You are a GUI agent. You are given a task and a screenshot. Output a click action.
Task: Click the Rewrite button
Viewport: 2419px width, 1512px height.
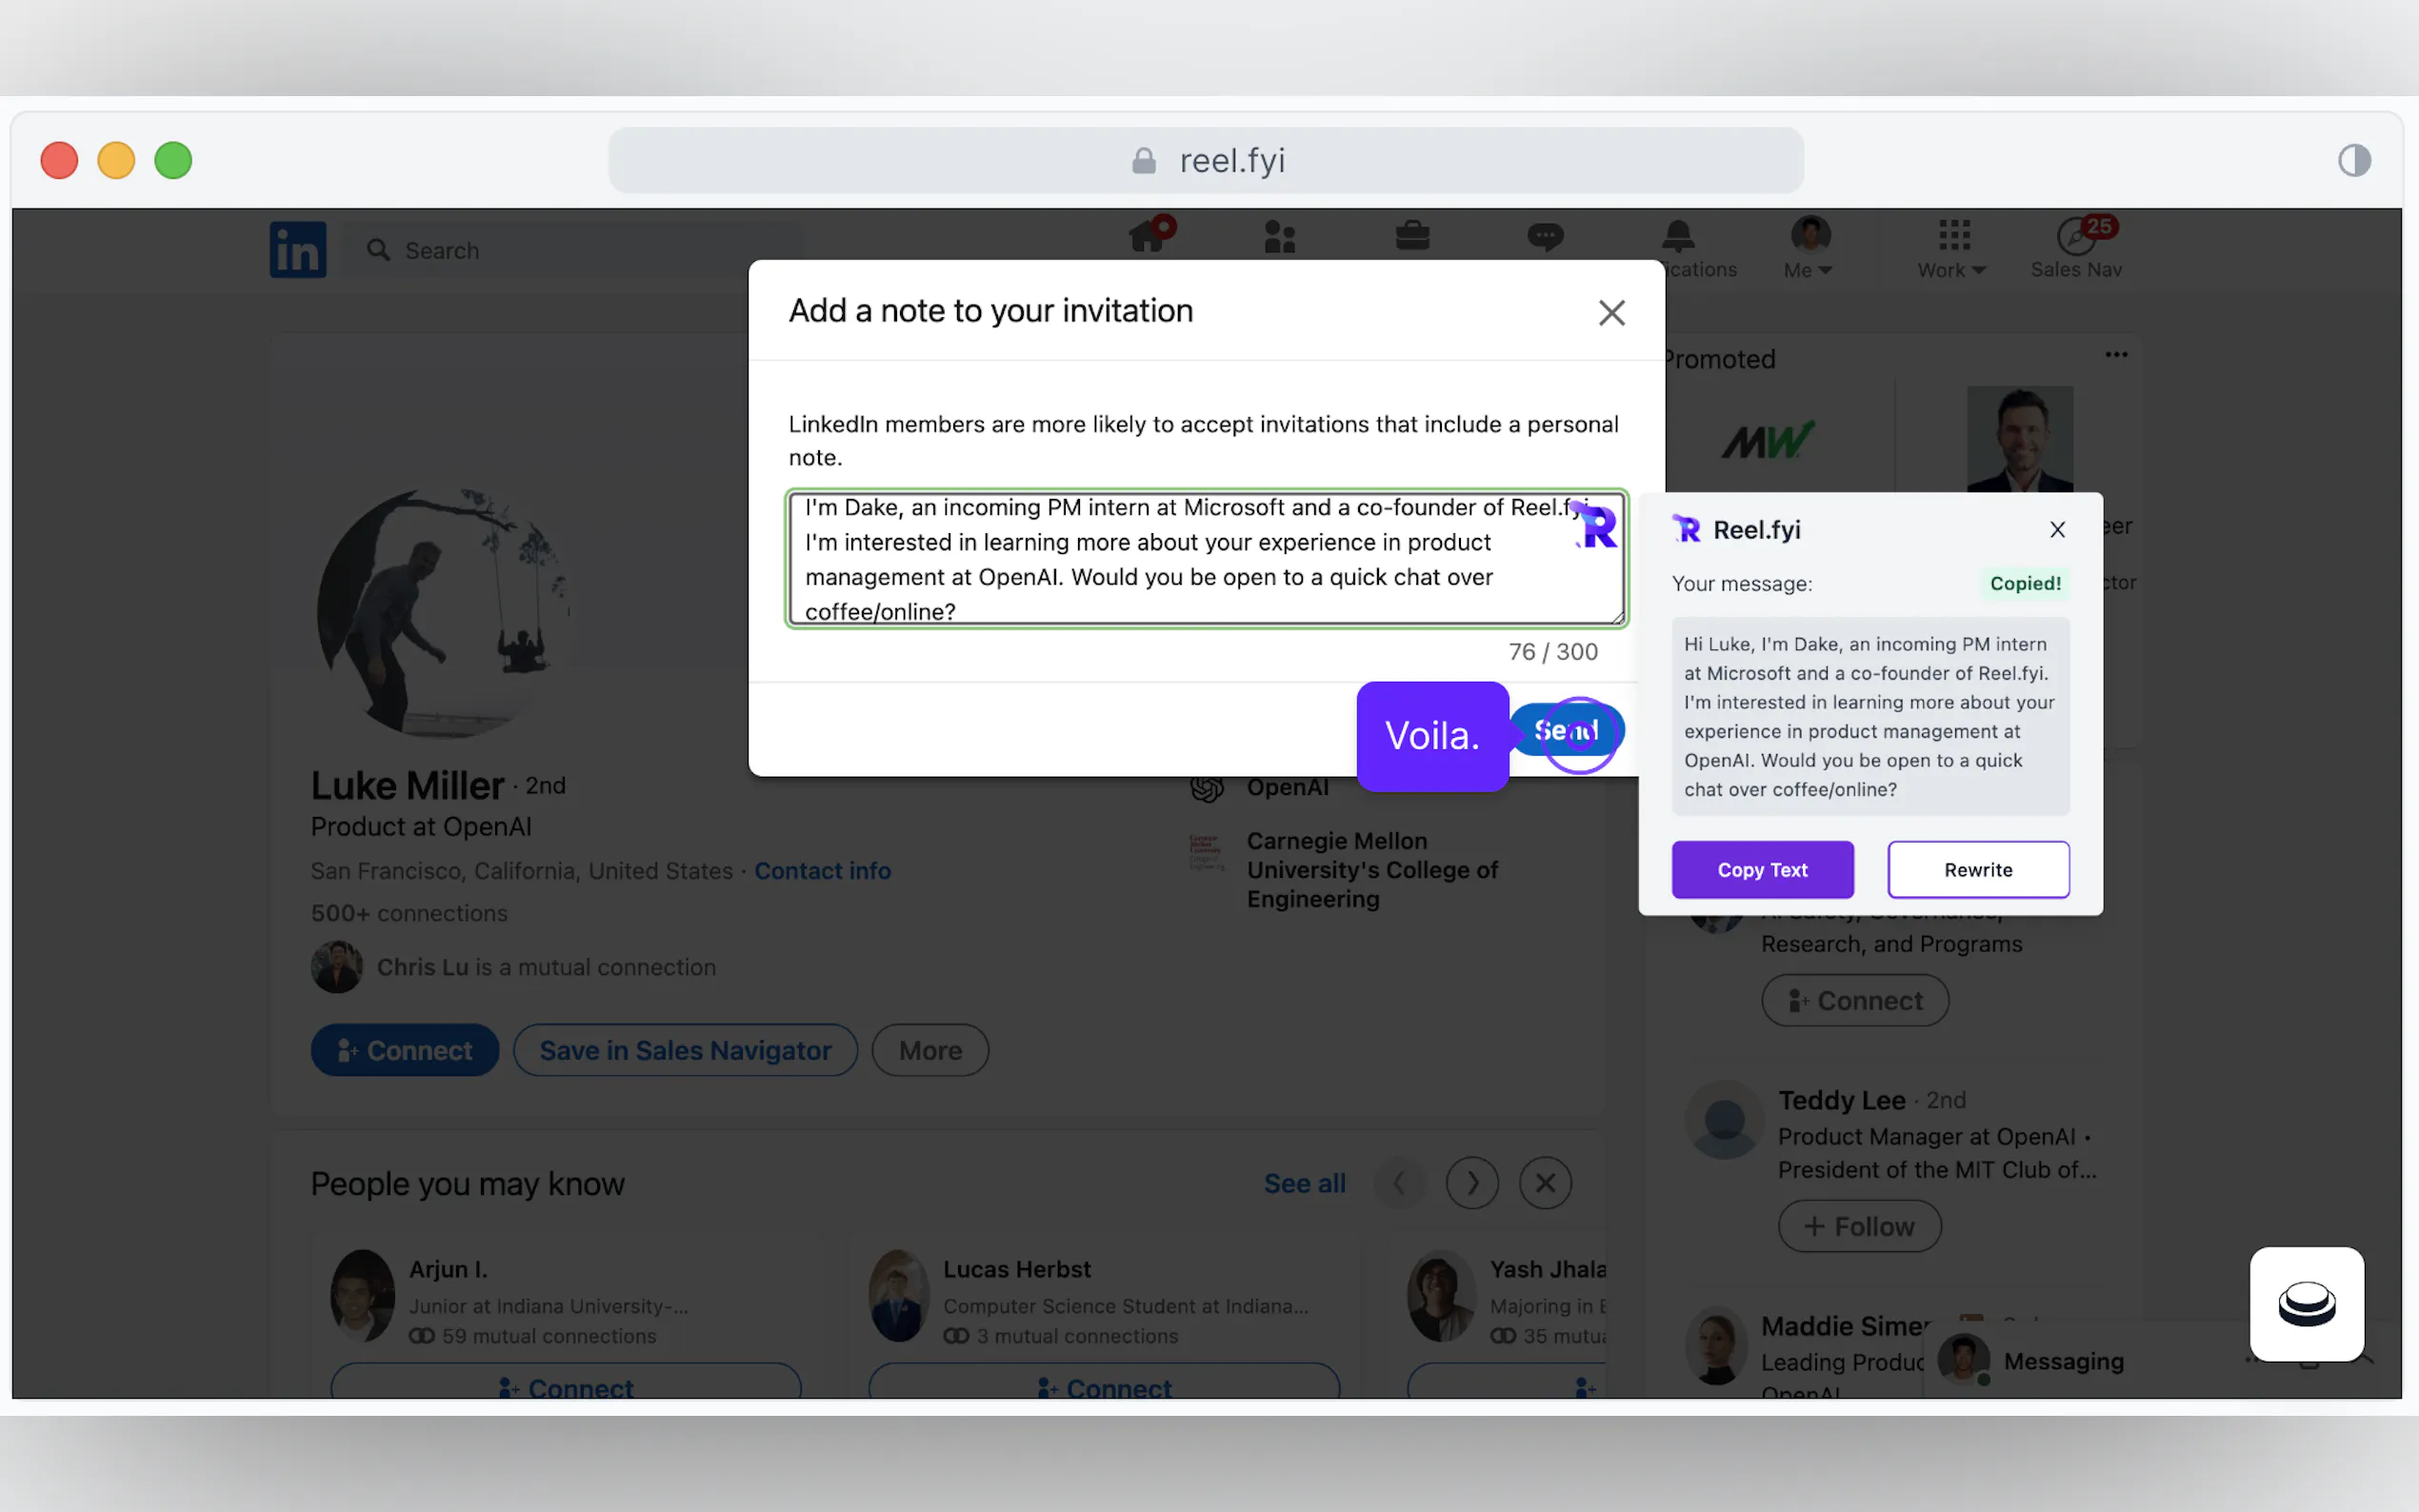(1978, 869)
